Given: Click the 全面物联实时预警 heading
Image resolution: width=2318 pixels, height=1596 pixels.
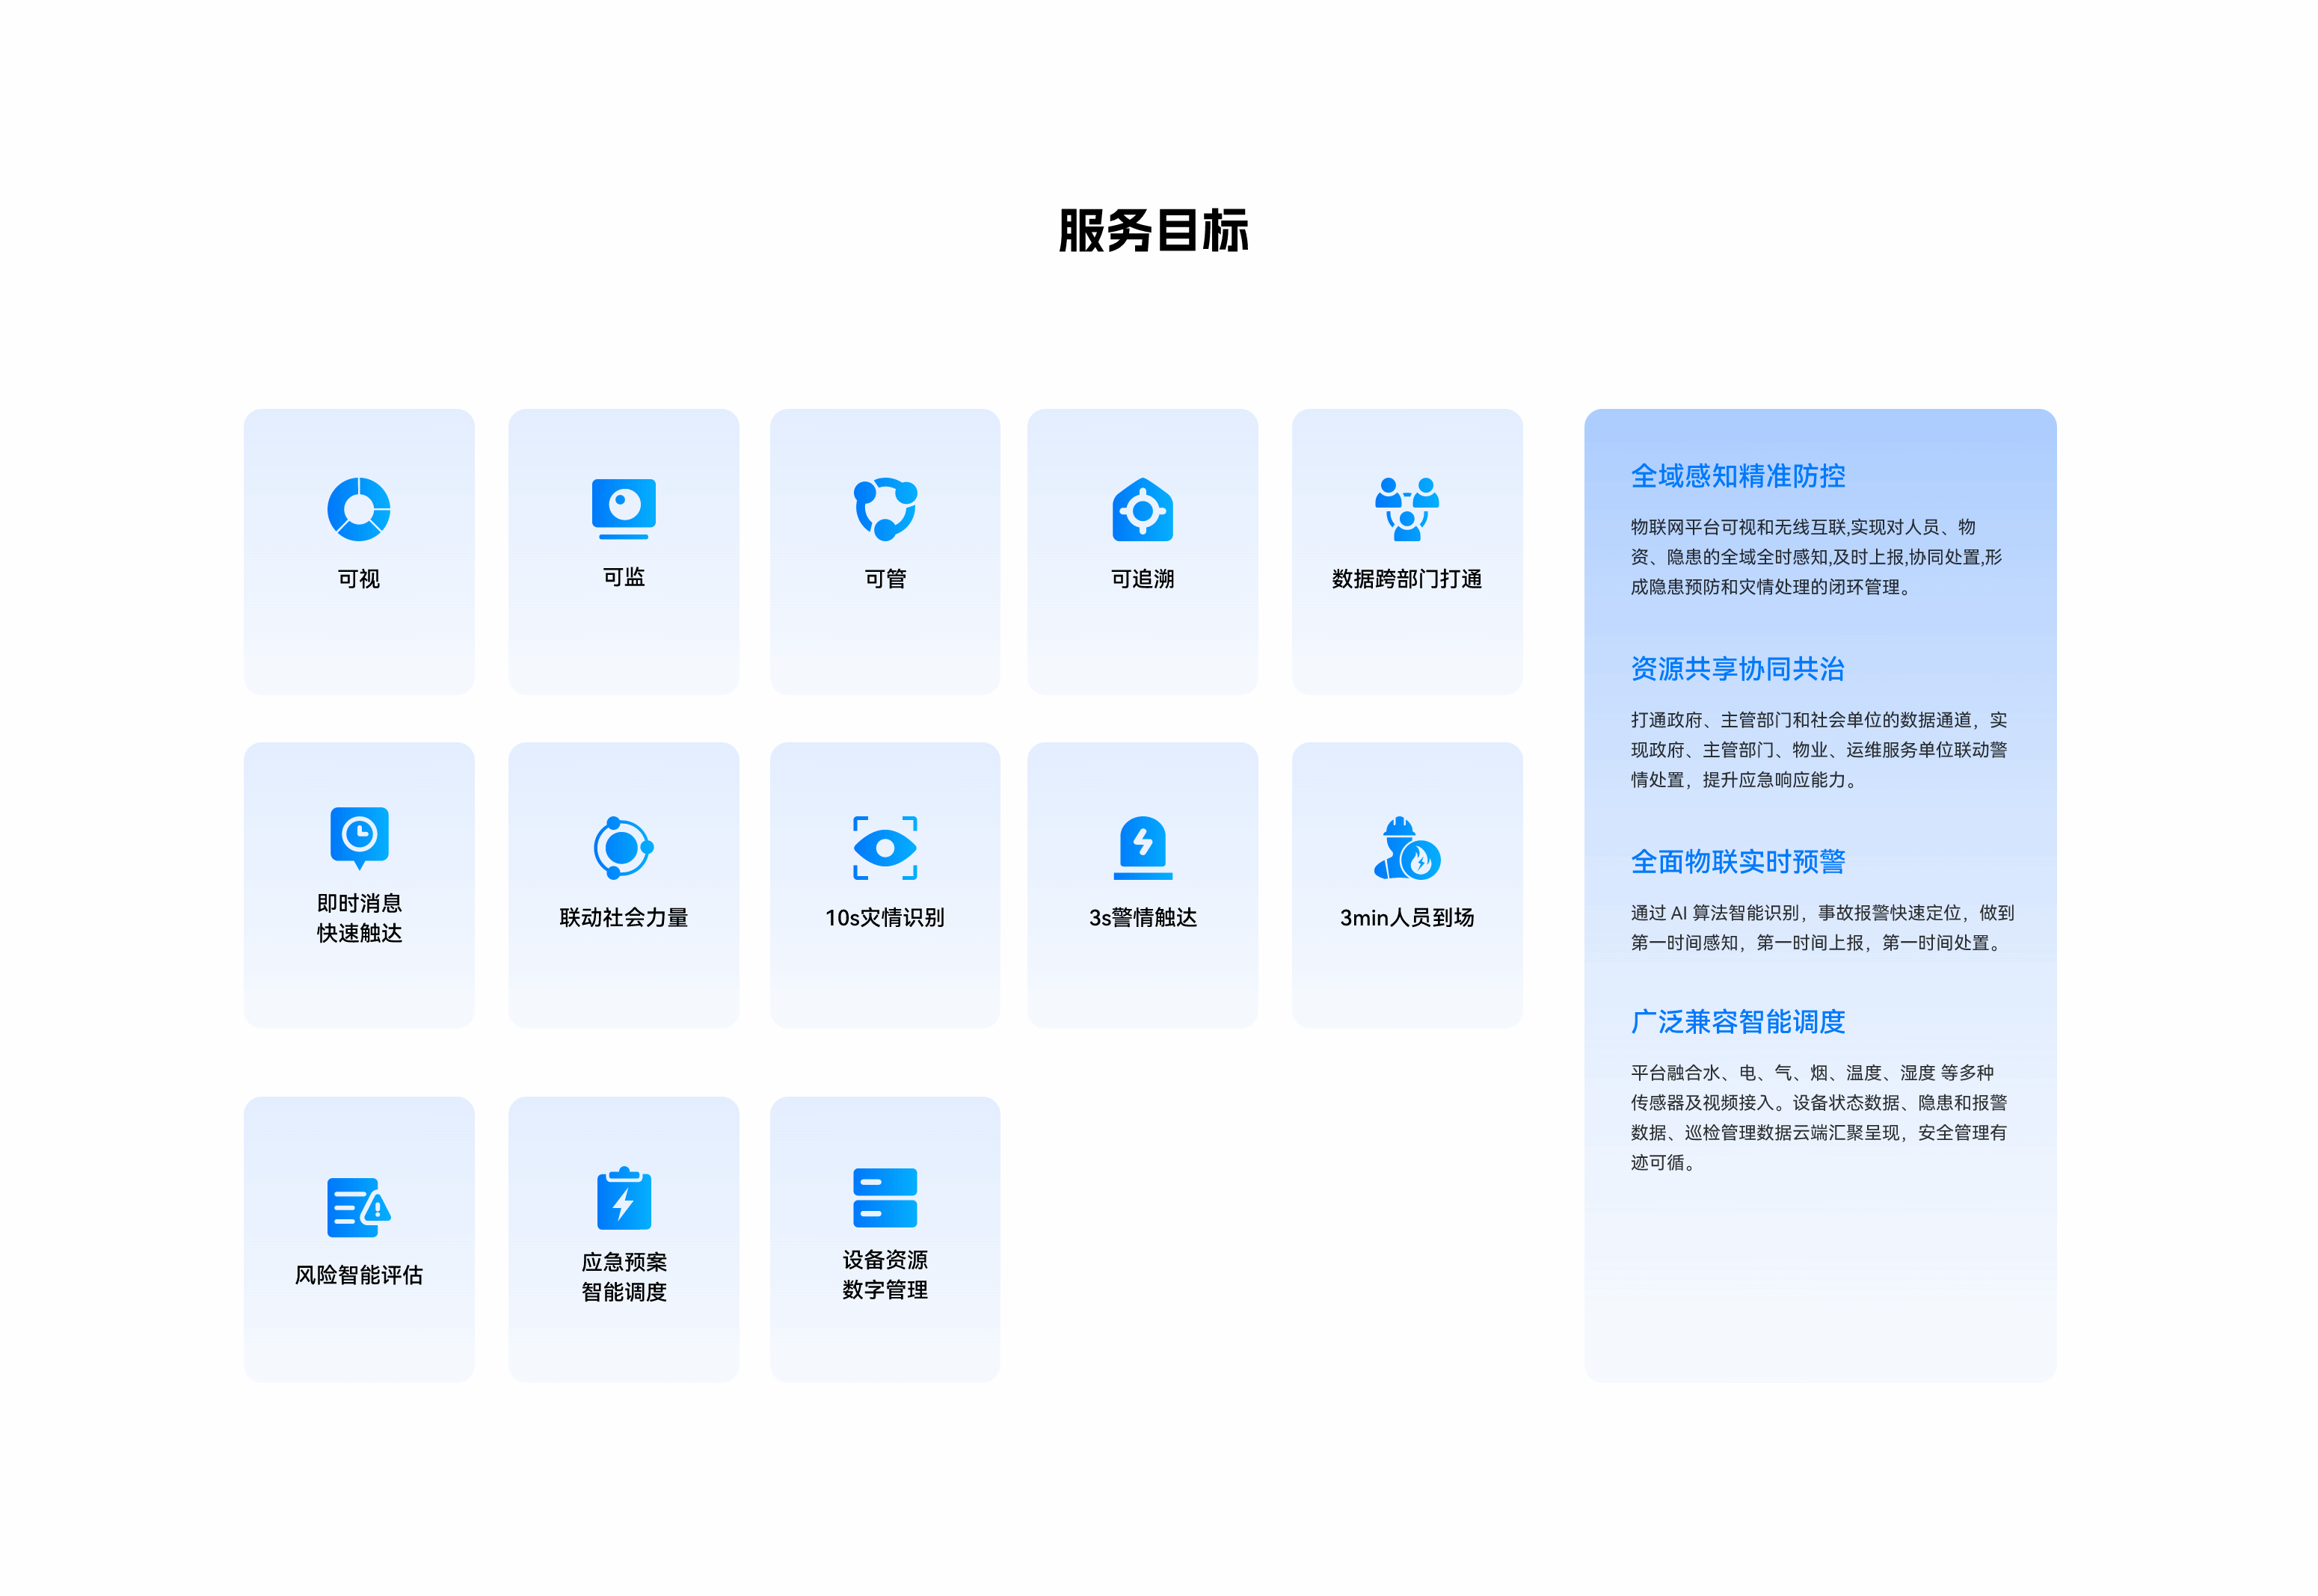Looking at the screenshot, I should pyautogui.click(x=1738, y=862).
